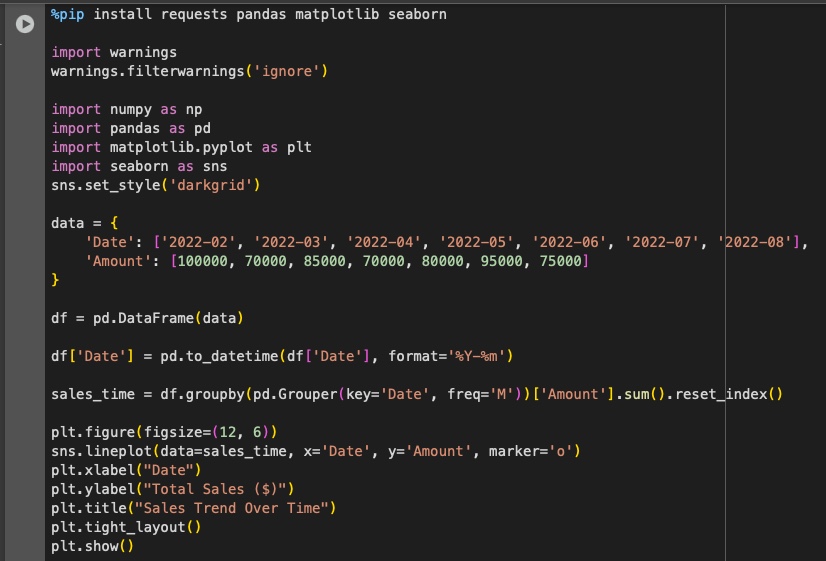Image resolution: width=826 pixels, height=561 pixels.
Task: Click the 'darkgrid' style string
Action: click(x=211, y=185)
